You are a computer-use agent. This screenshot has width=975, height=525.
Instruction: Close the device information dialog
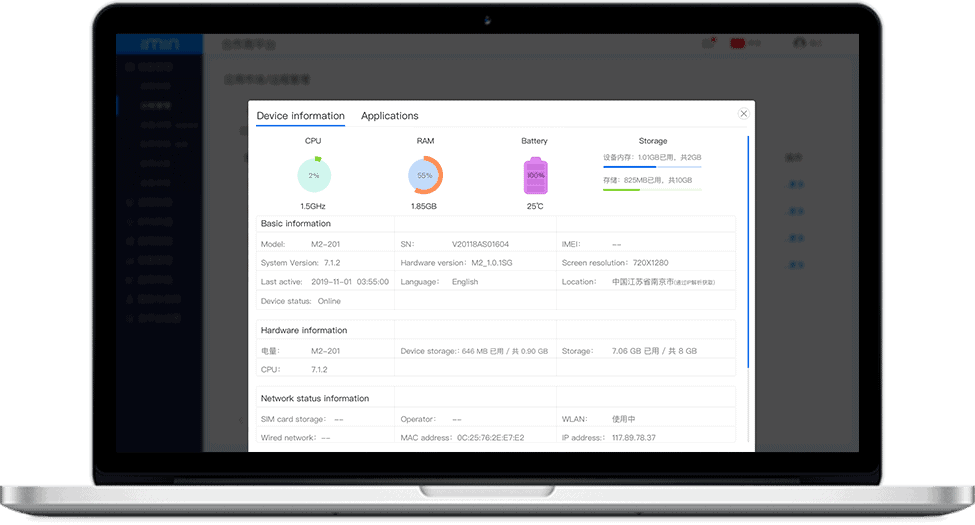[743, 114]
